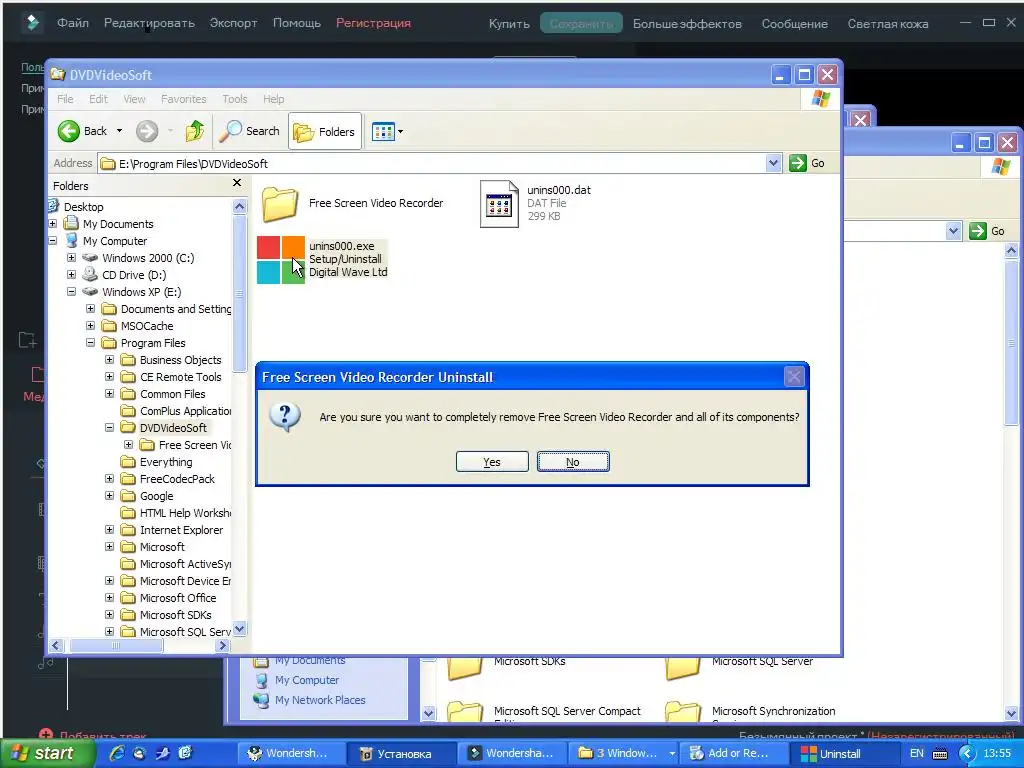Image resolution: width=1024 pixels, height=768 pixels.
Task: Select Microsoft SDKs folder in tree
Action: click(x=175, y=615)
